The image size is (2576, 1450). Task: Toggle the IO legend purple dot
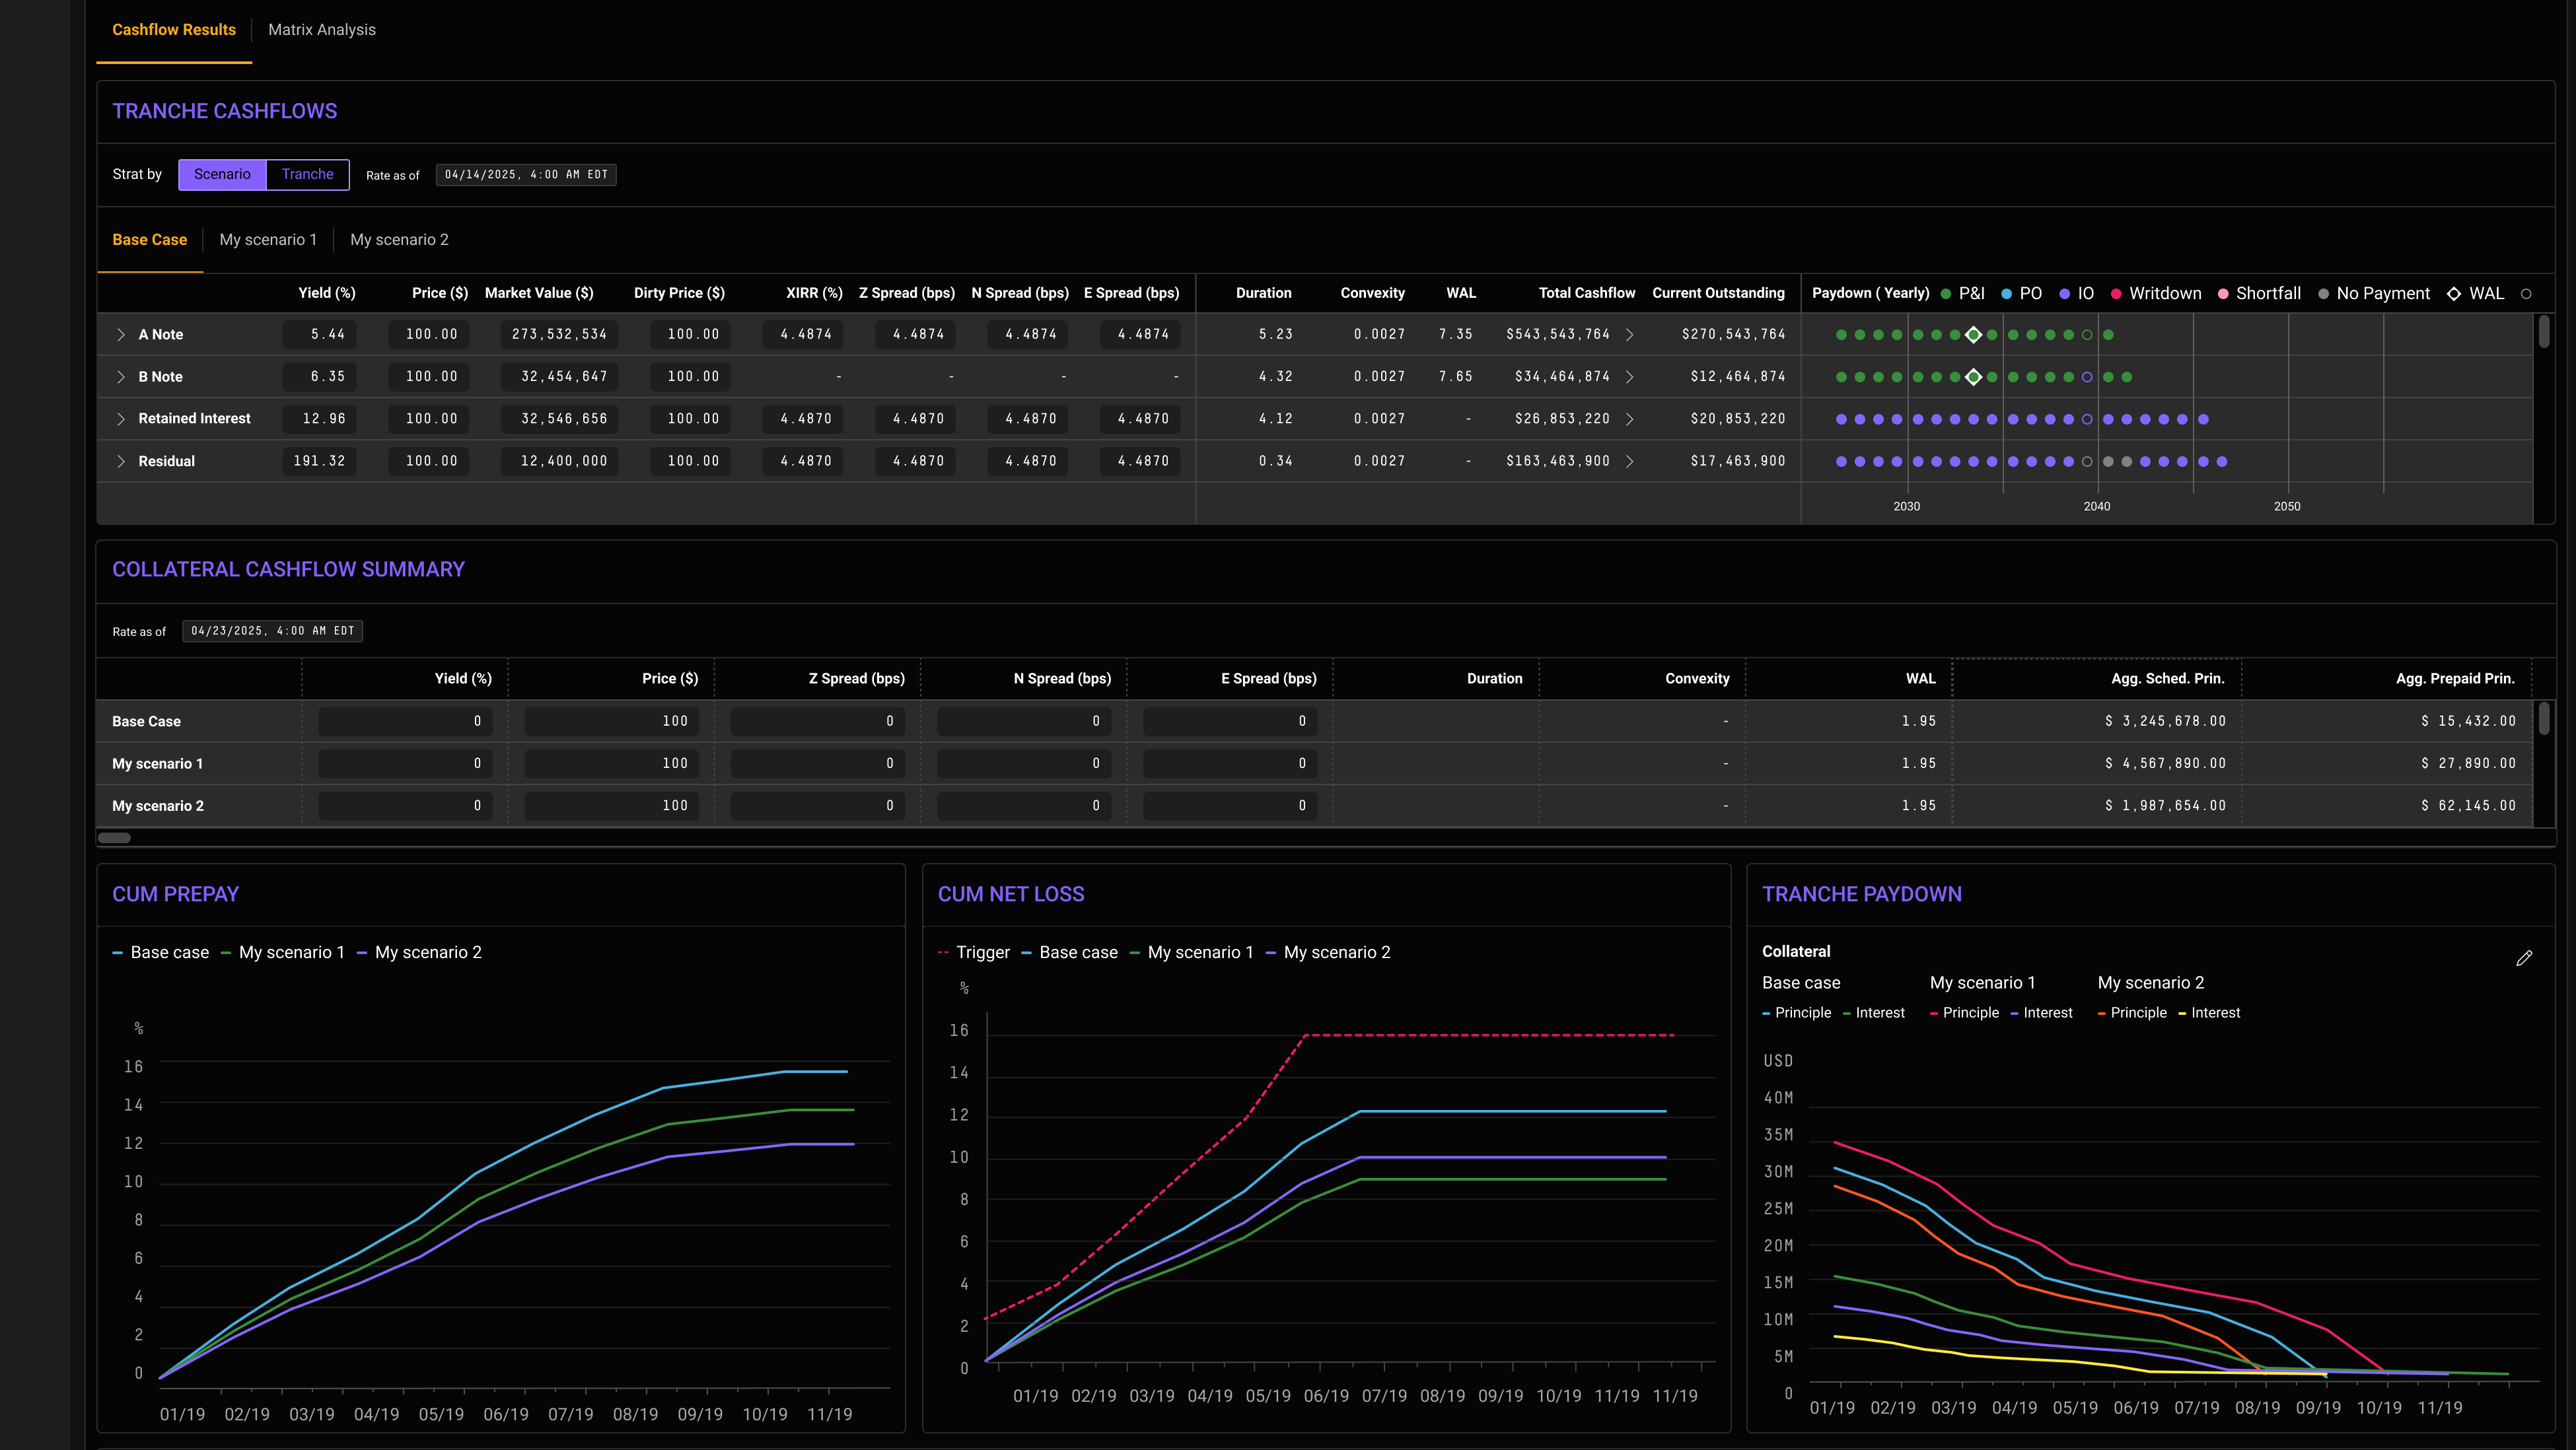coord(2065,294)
